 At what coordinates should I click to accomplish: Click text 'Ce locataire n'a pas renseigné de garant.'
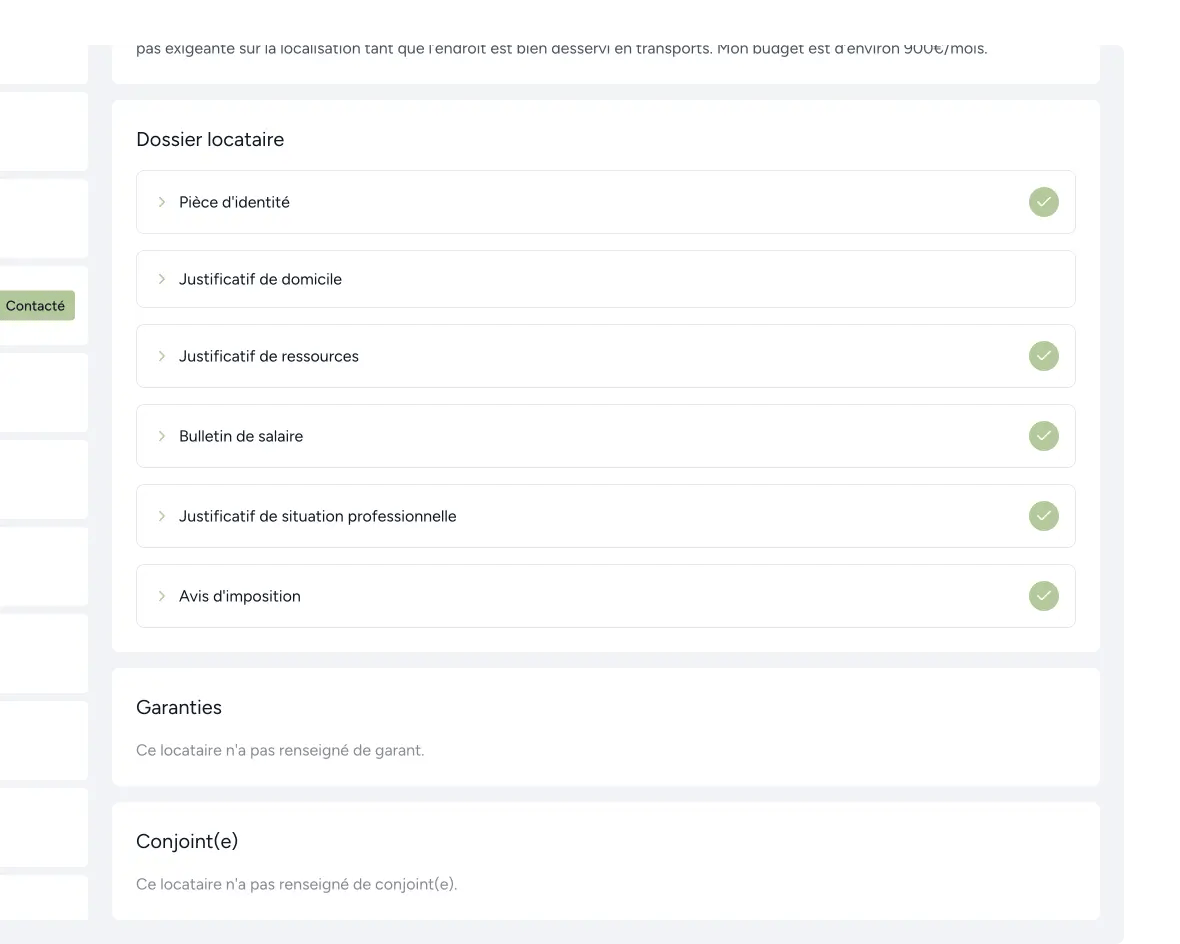click(280, 751)
